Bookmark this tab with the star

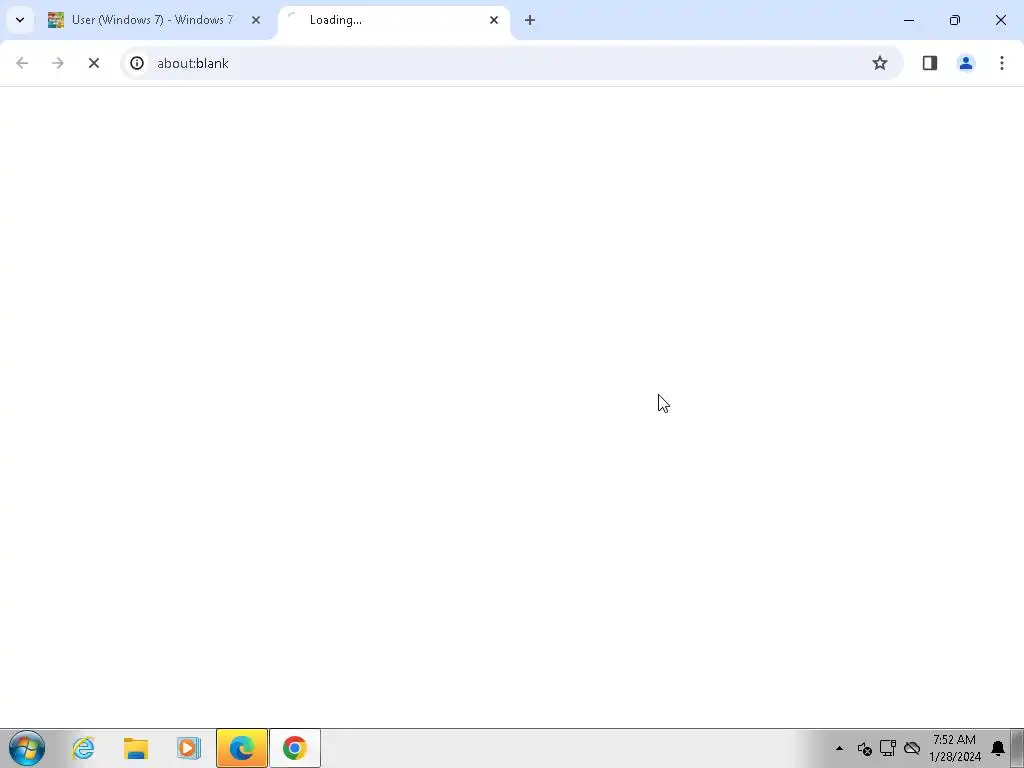pyautogui.click(x=880, y=63)
